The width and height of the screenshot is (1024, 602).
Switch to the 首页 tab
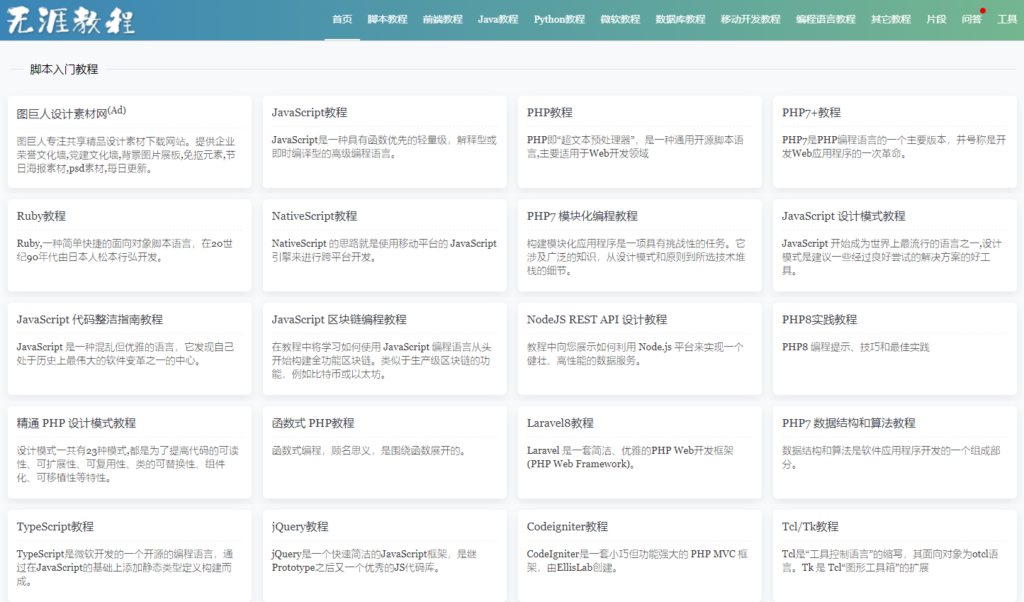[x=342, y=18]
